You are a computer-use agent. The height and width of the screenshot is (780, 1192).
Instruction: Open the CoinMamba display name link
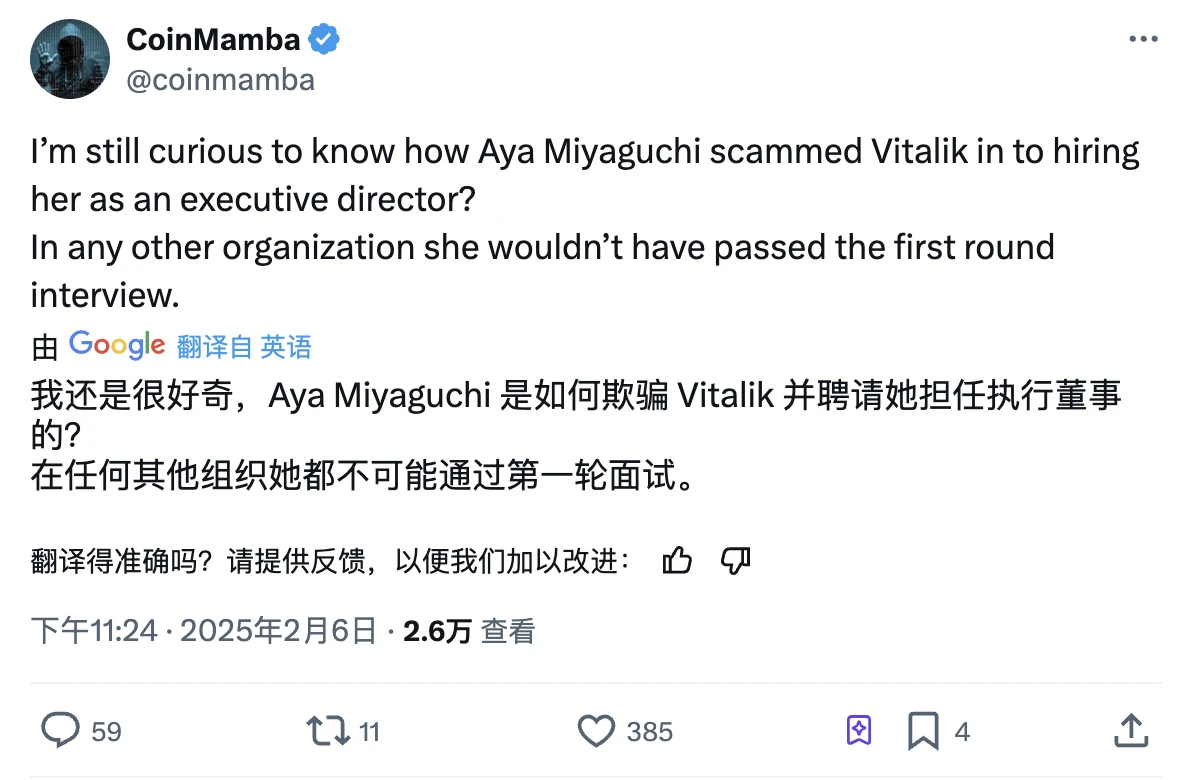(x=213, y=39)
